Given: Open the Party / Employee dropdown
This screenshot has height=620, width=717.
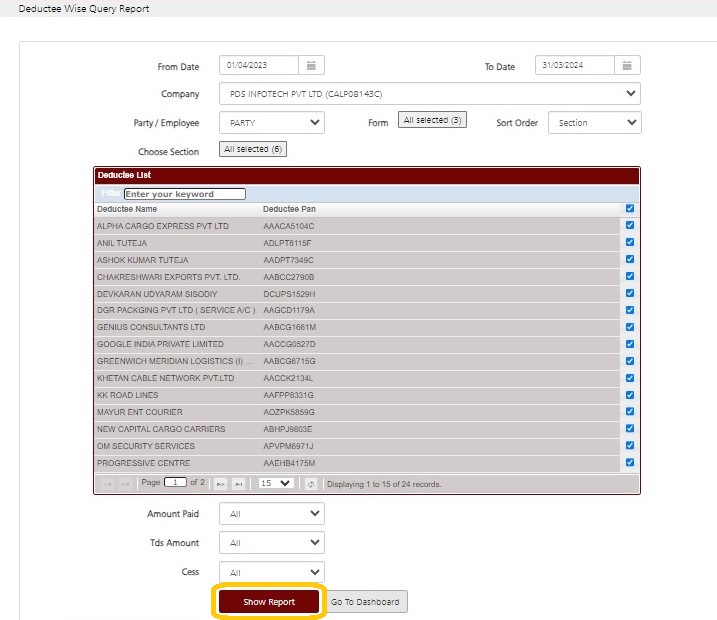Looking at the screenshot, I should 272,123.
